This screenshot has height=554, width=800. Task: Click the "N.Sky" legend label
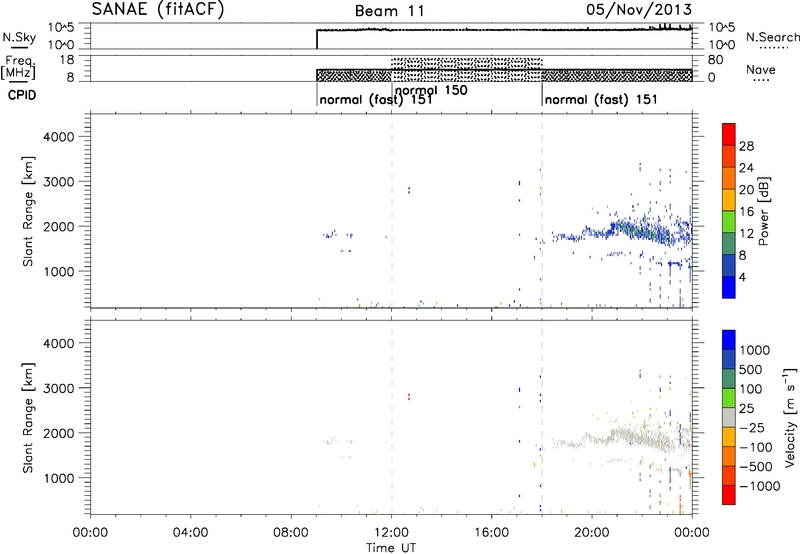pos(19,37)
